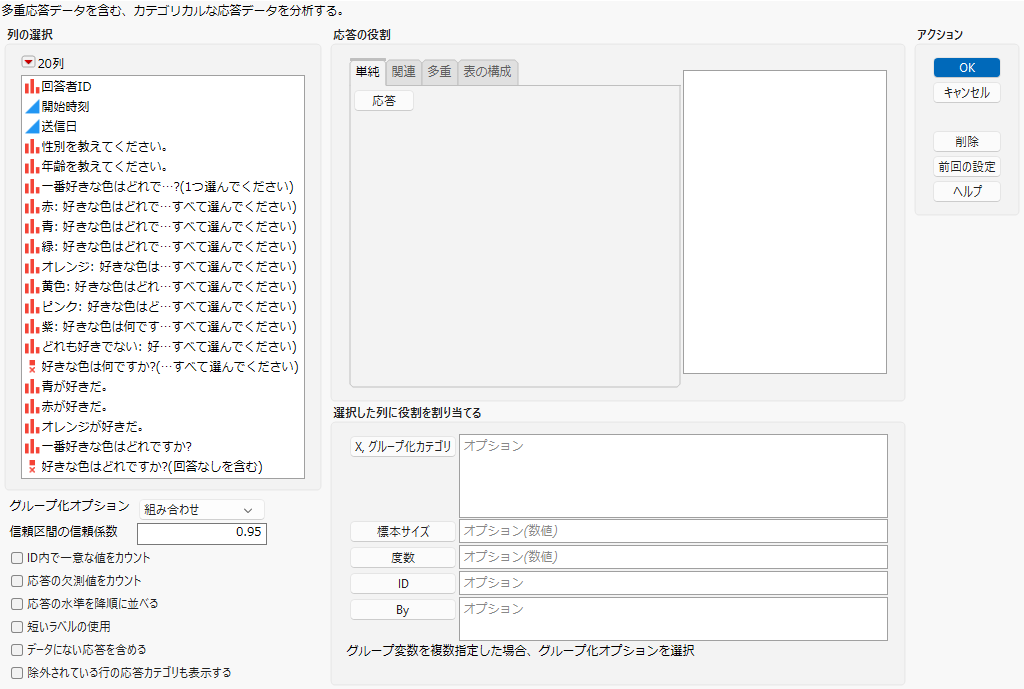This screenshot has height=689, width=1024.
Task: Click the By オプション box
Action: 673,619
